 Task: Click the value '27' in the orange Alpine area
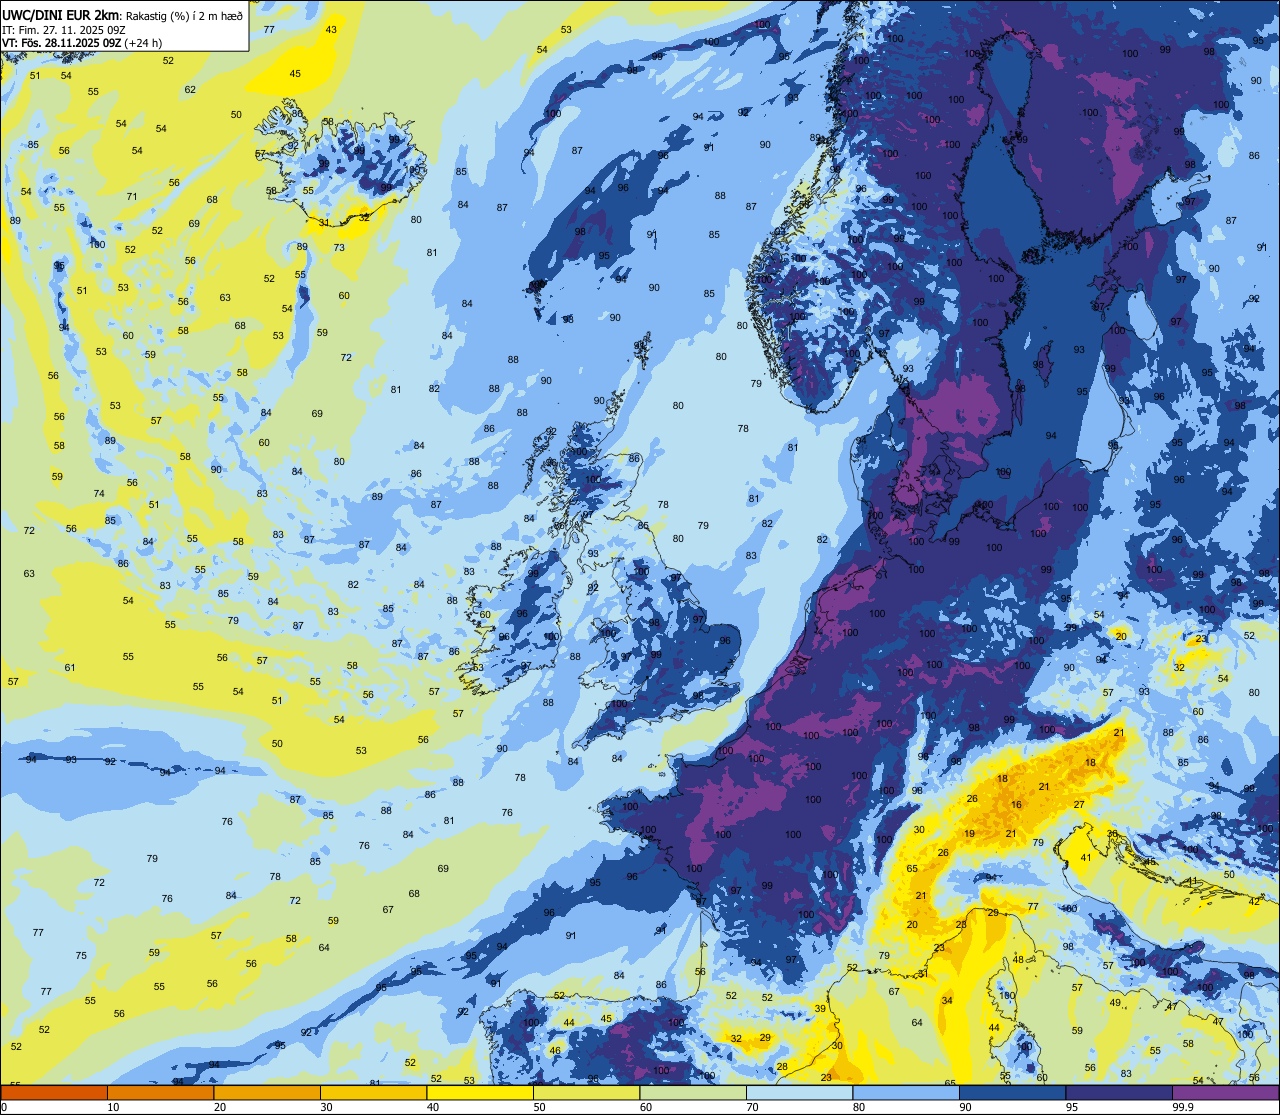(x=1079, y=805)
